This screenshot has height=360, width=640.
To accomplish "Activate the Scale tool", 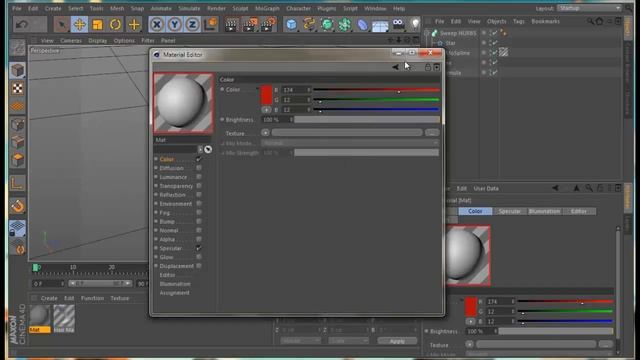I will pyautogui.click(x=97, y=24).
